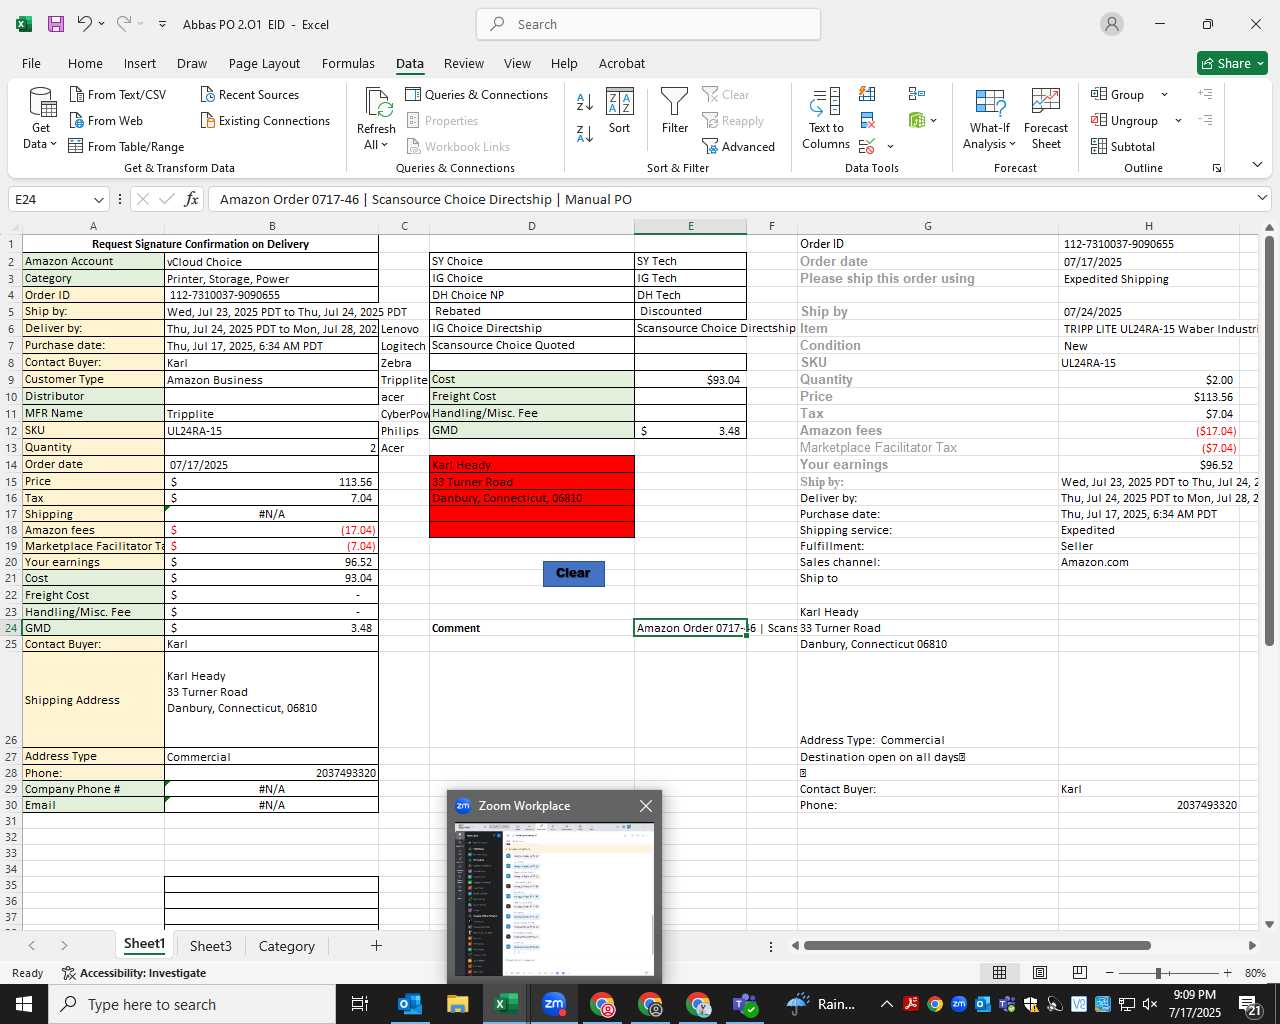The width and height of the screenshot is (1280, 1024).
Task: Switch to Sheet3 tab
Action: click(210, 946)
